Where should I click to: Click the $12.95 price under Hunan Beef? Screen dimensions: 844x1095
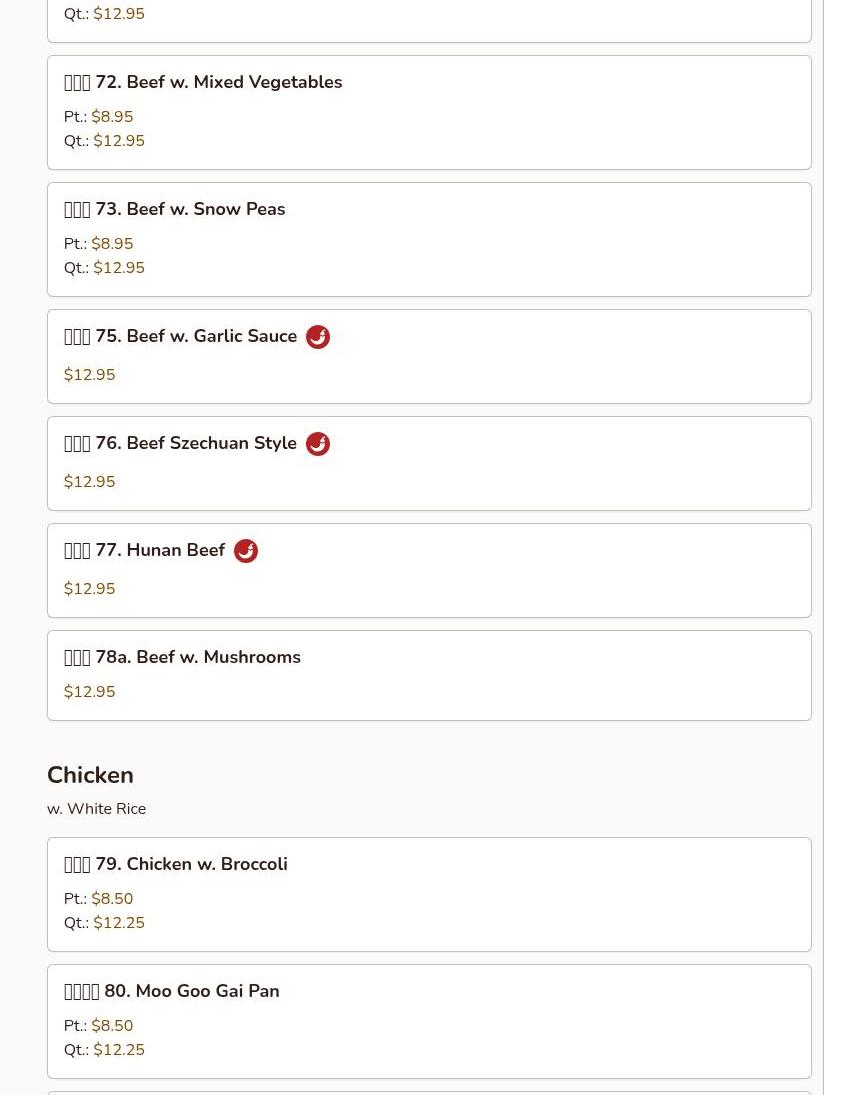click(89, 589)
